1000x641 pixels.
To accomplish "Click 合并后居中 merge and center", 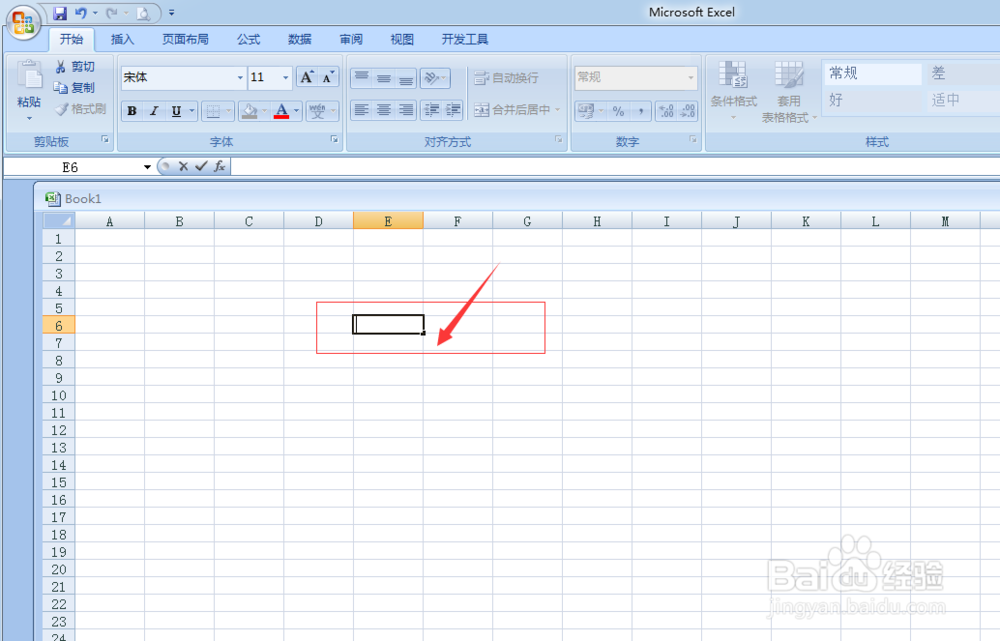I will [512, 110].
